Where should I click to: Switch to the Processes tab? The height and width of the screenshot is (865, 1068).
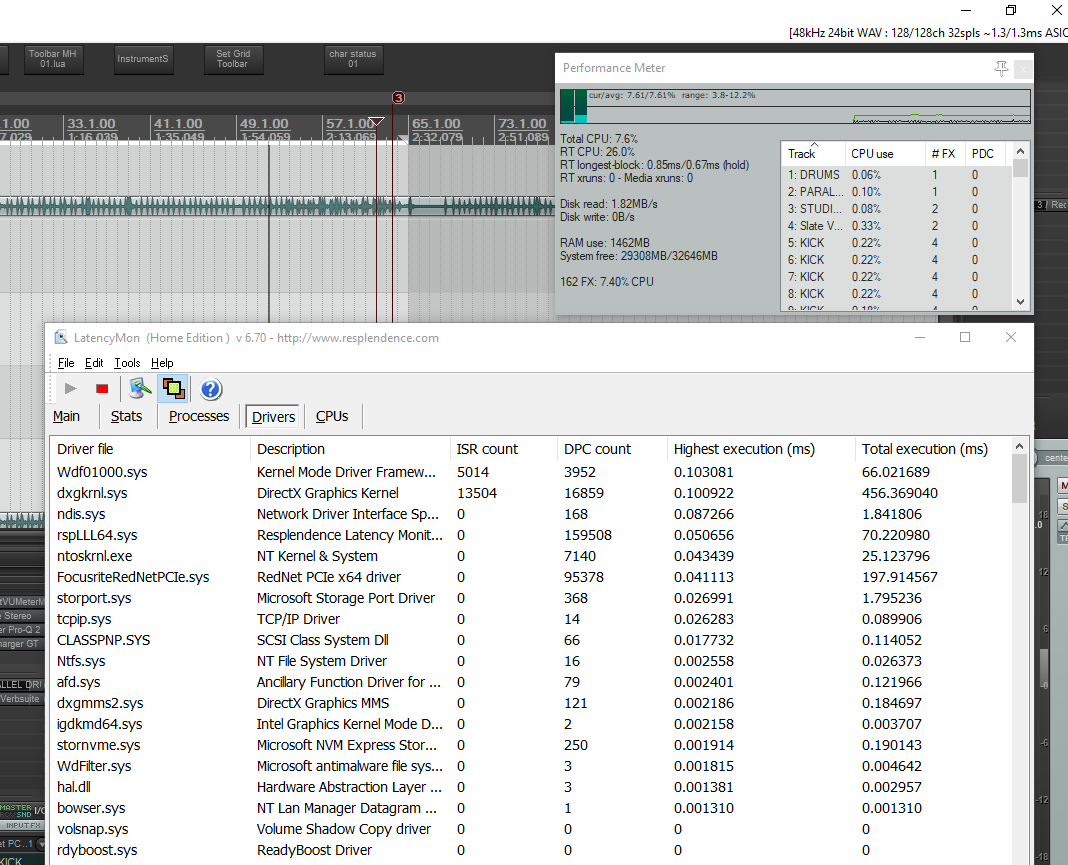[199, 416]
